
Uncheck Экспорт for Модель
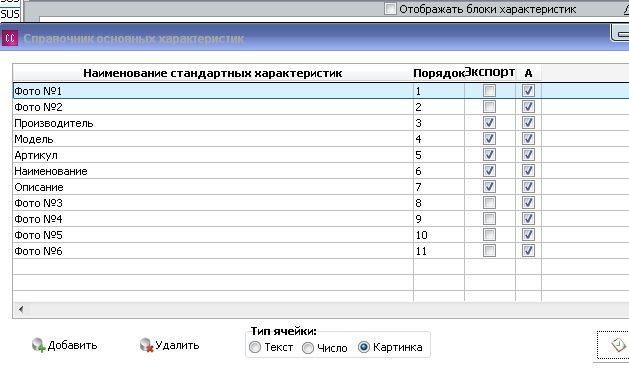pyautogui.click(x=489, y=139)
